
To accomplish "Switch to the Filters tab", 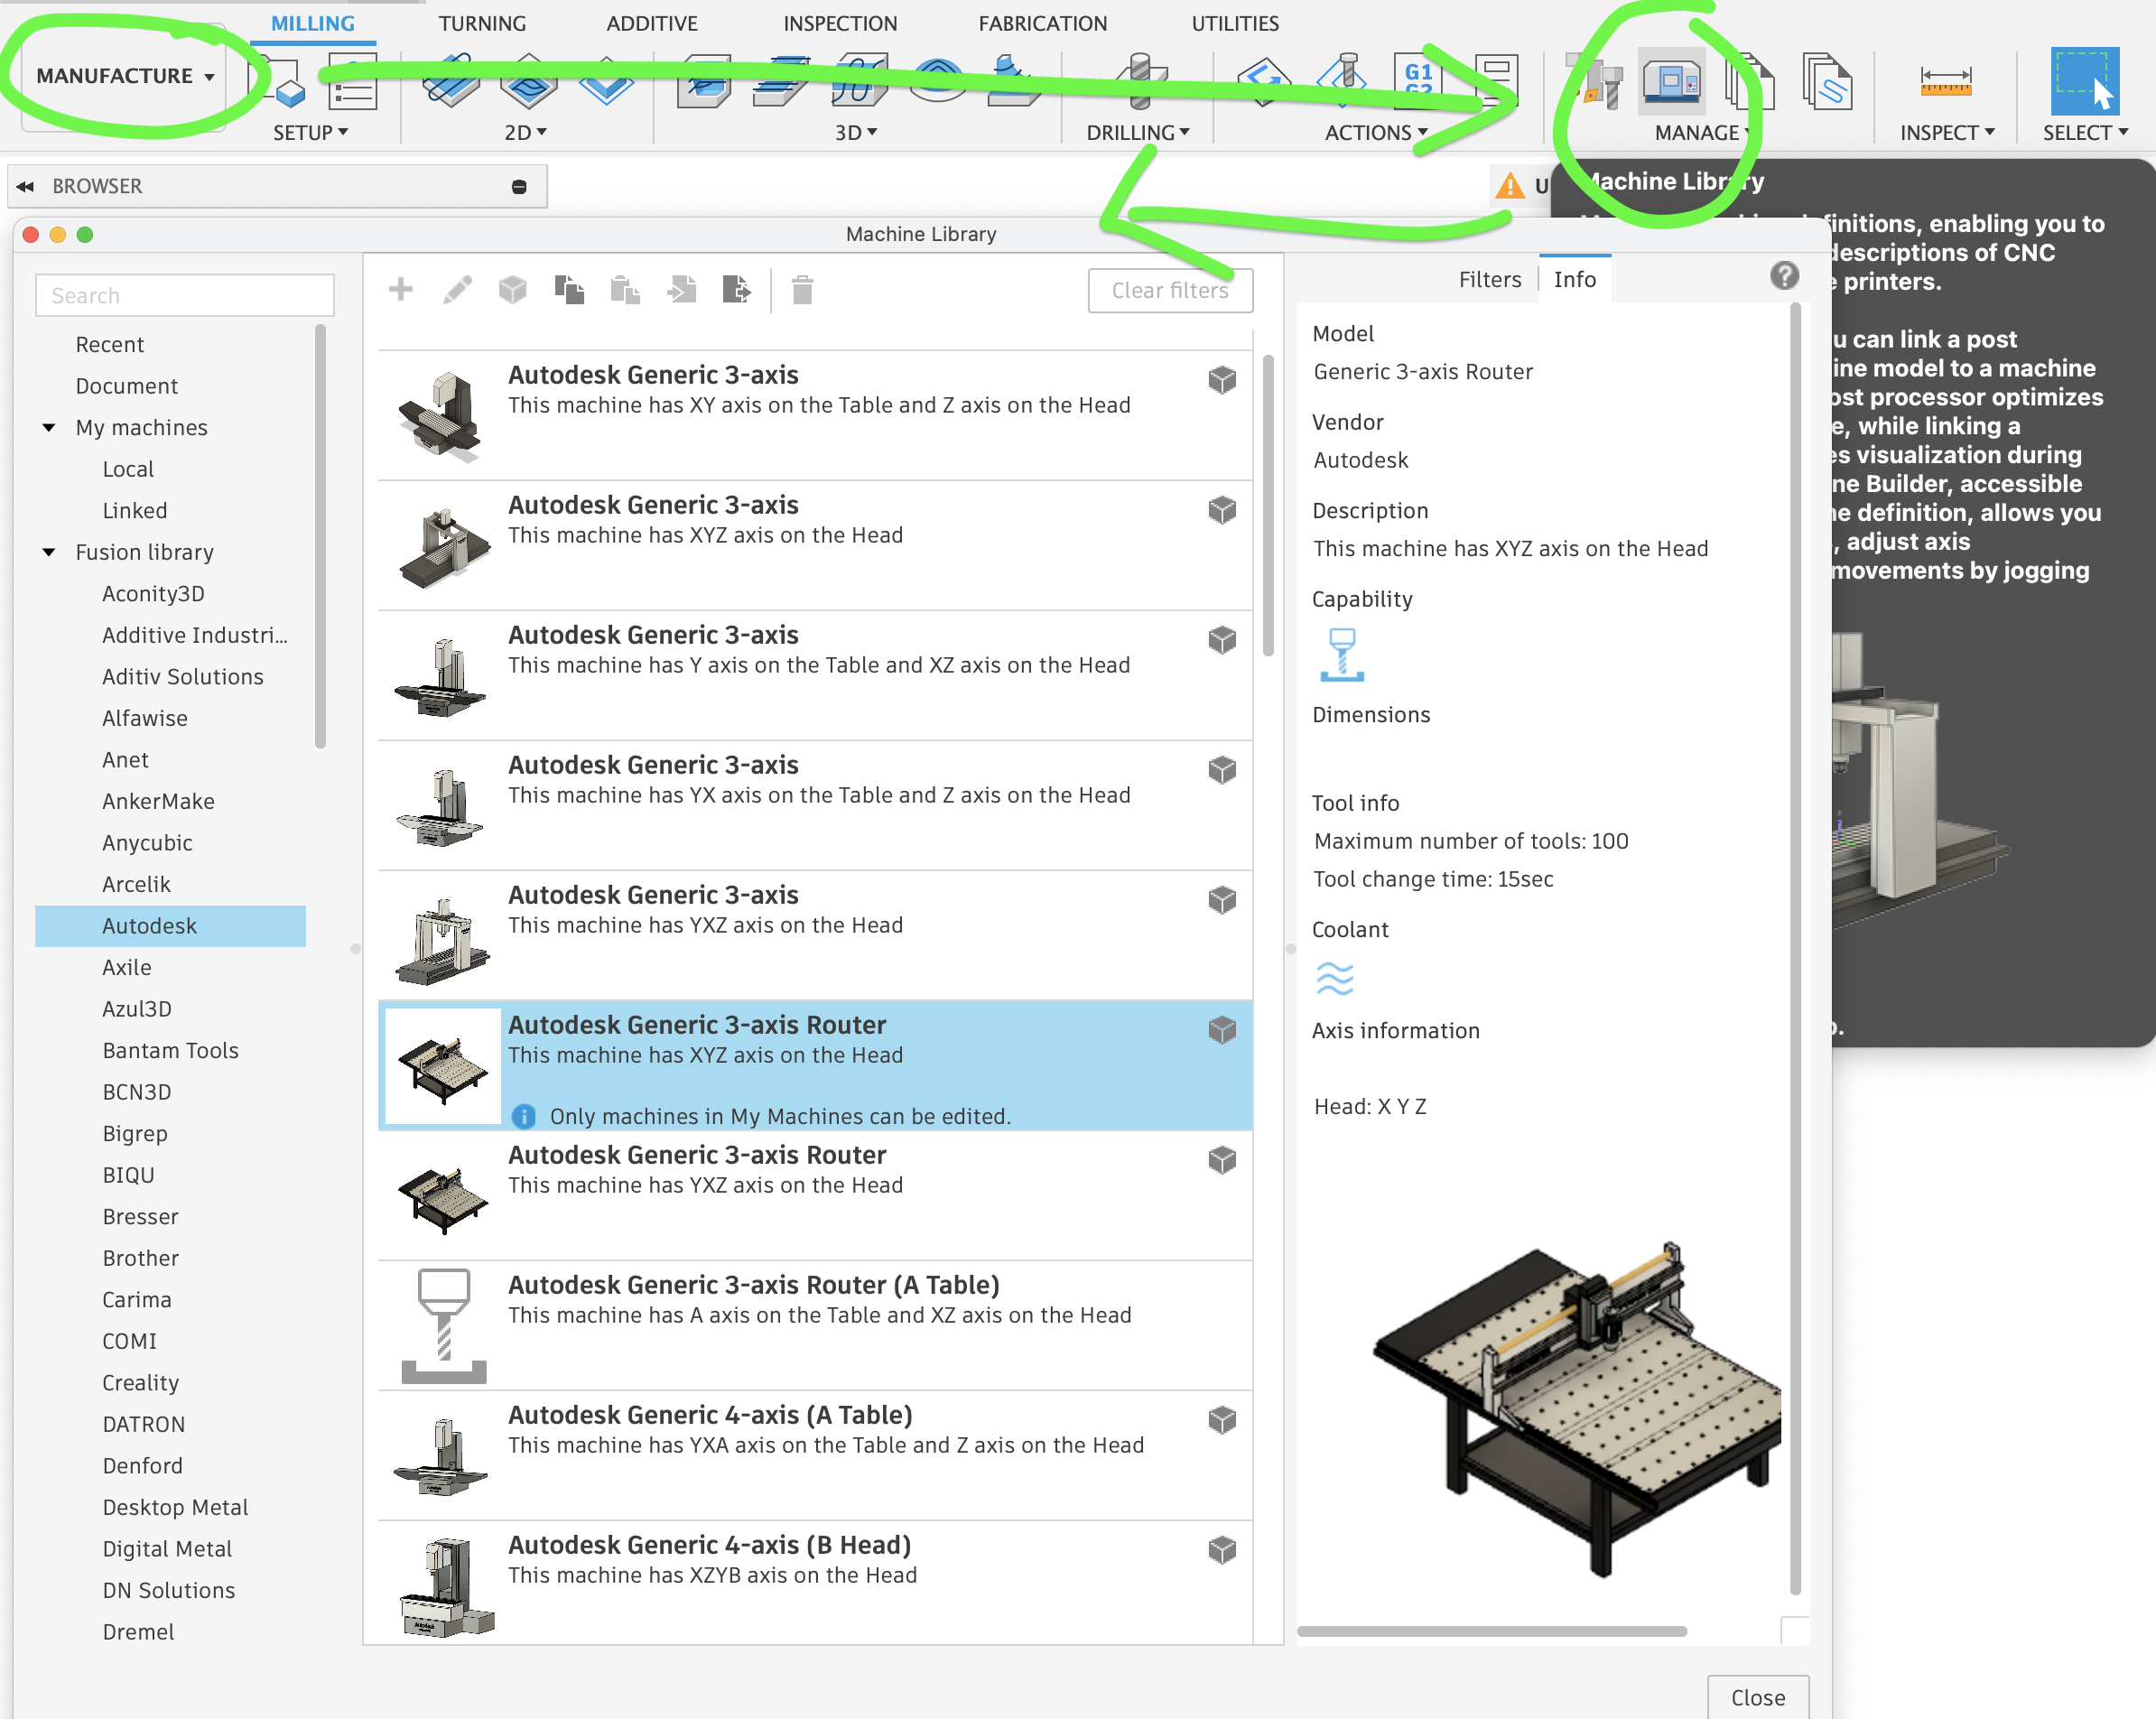I will click(1489, 280).
